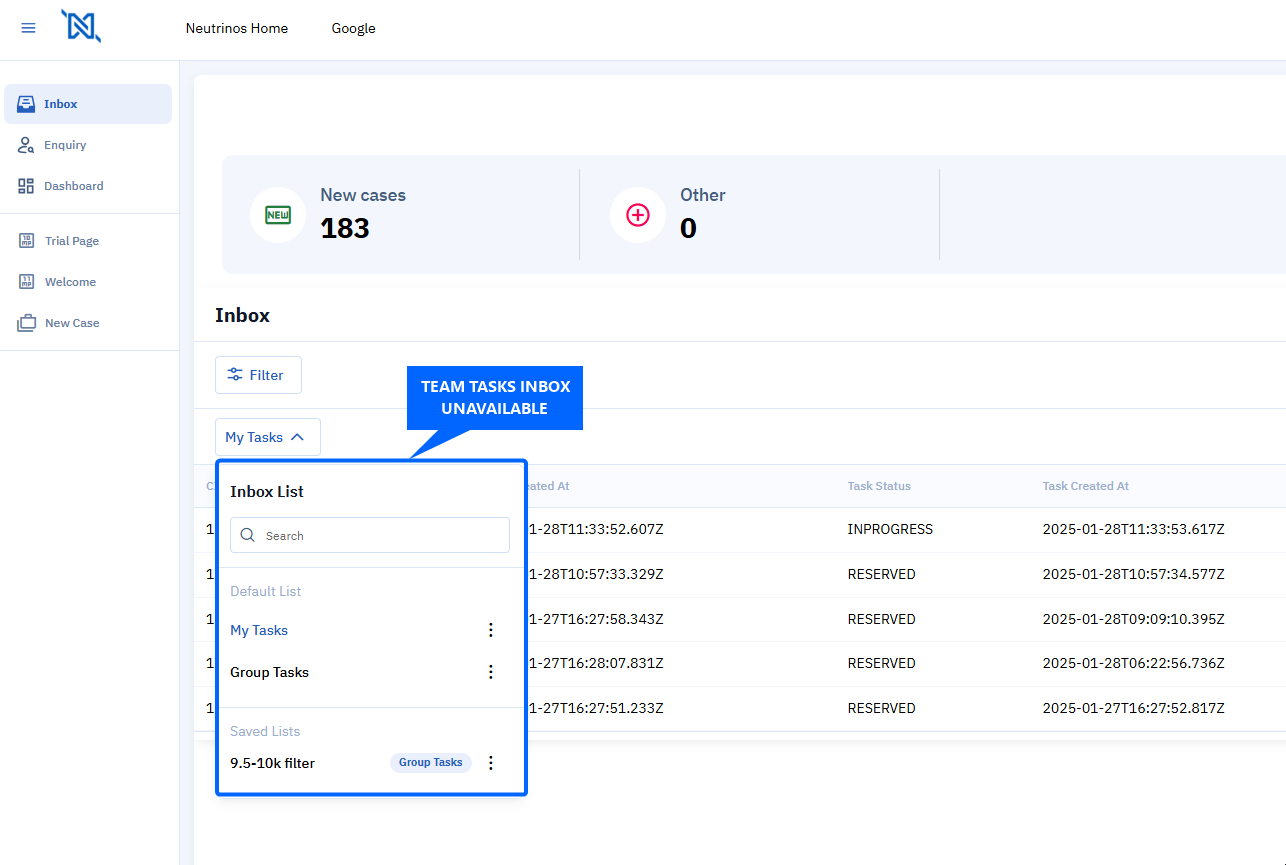This screenshot has width=1286, height=865.
Task: Open the three-dot menu for My Tasks
Action: [490, 630]
